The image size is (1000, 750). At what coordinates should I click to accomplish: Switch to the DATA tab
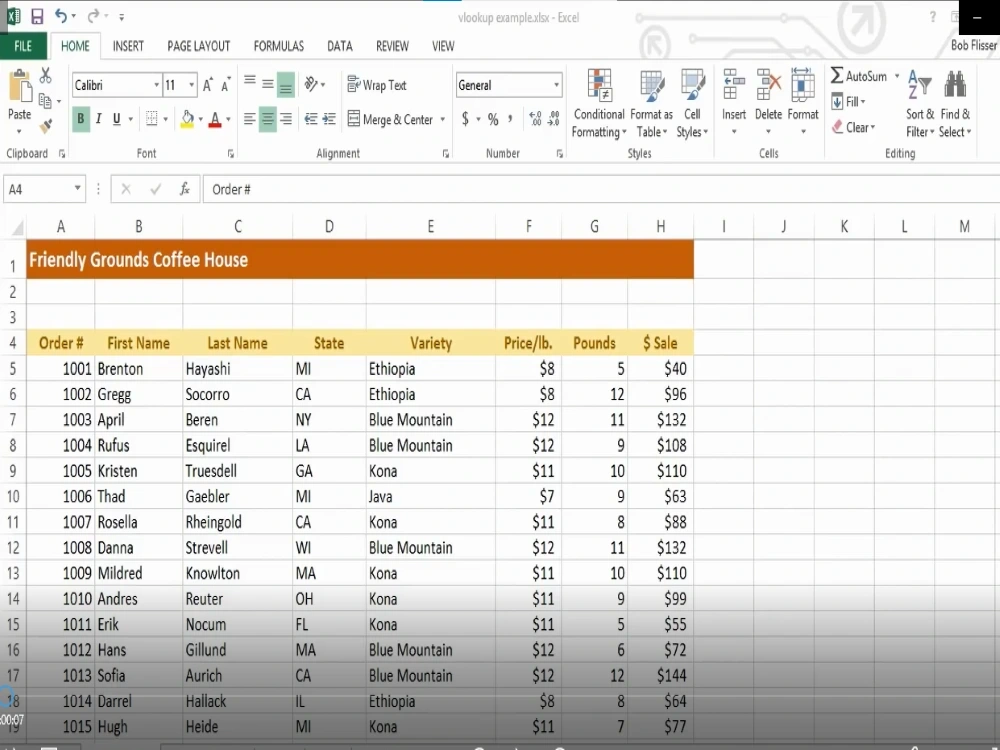coord(340,46)
